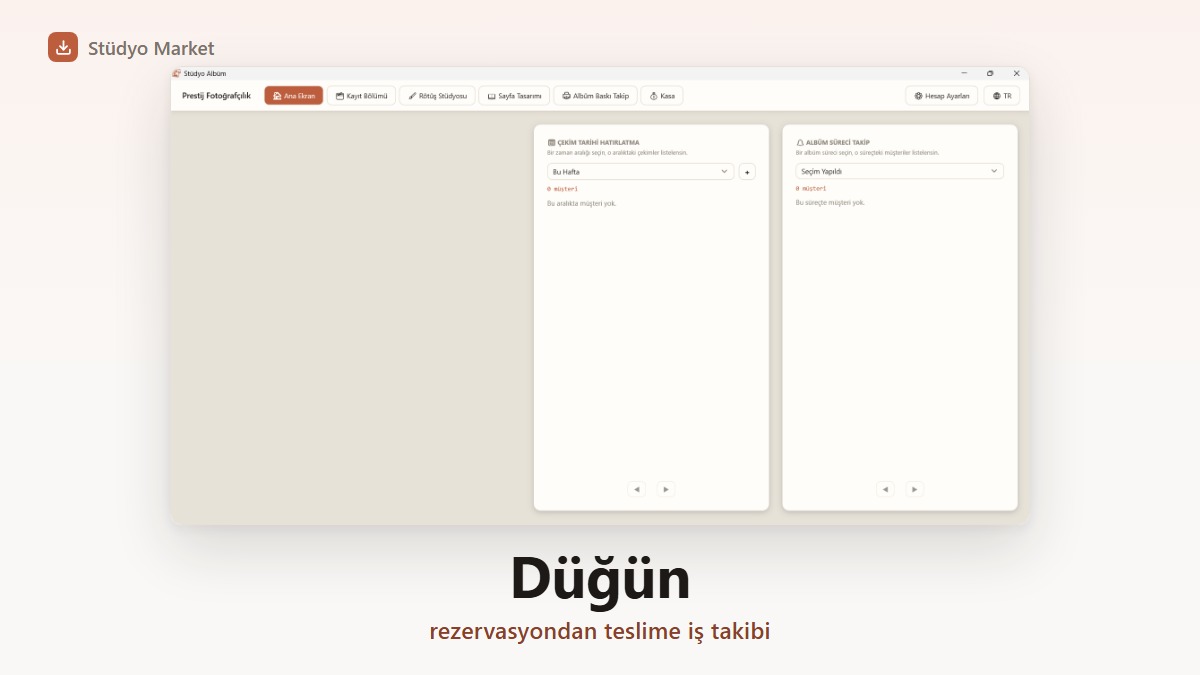Viewport: 1200px width, 675px height.
Task: Open the Ana Ekran tab
Action: click(294, 96)
